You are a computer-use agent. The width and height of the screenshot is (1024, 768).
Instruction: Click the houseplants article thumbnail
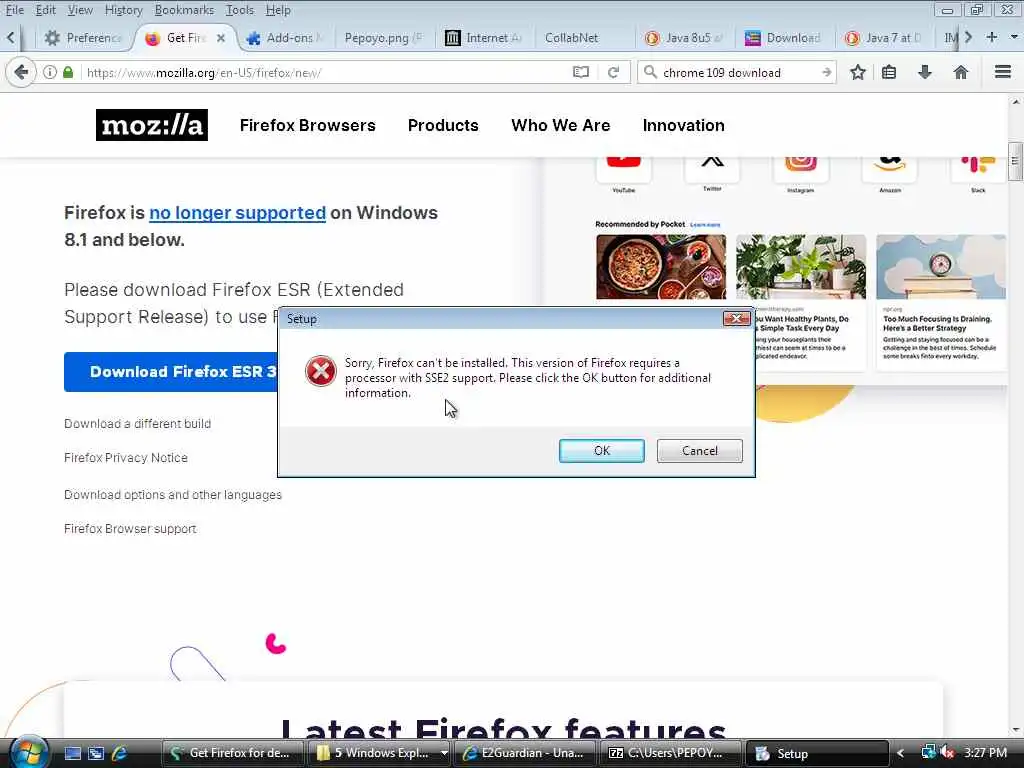pyautogui.click(x=801, y=267)
